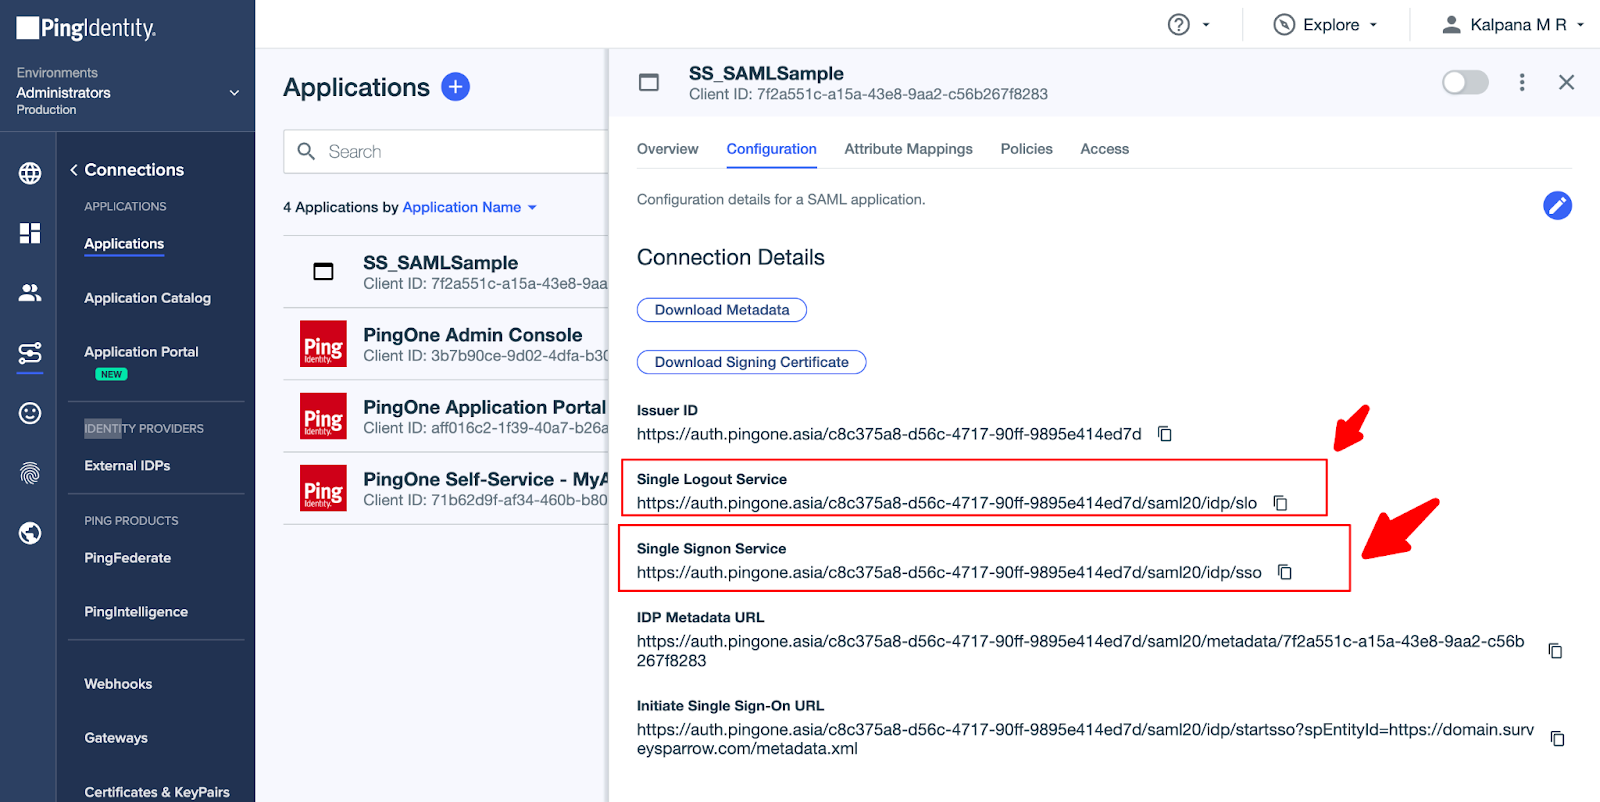The image size is (1600, 802).
Task: Click the SS_SAMLSample window icon in list
Action: tap(323, 271)
